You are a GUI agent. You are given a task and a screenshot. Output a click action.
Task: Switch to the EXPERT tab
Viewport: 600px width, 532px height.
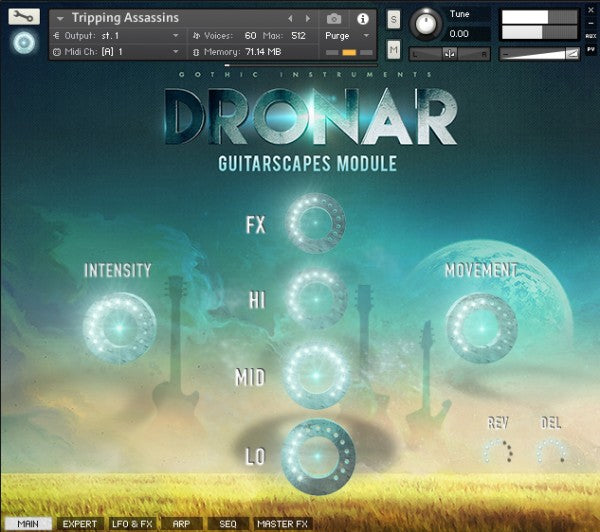pos(80,524)
